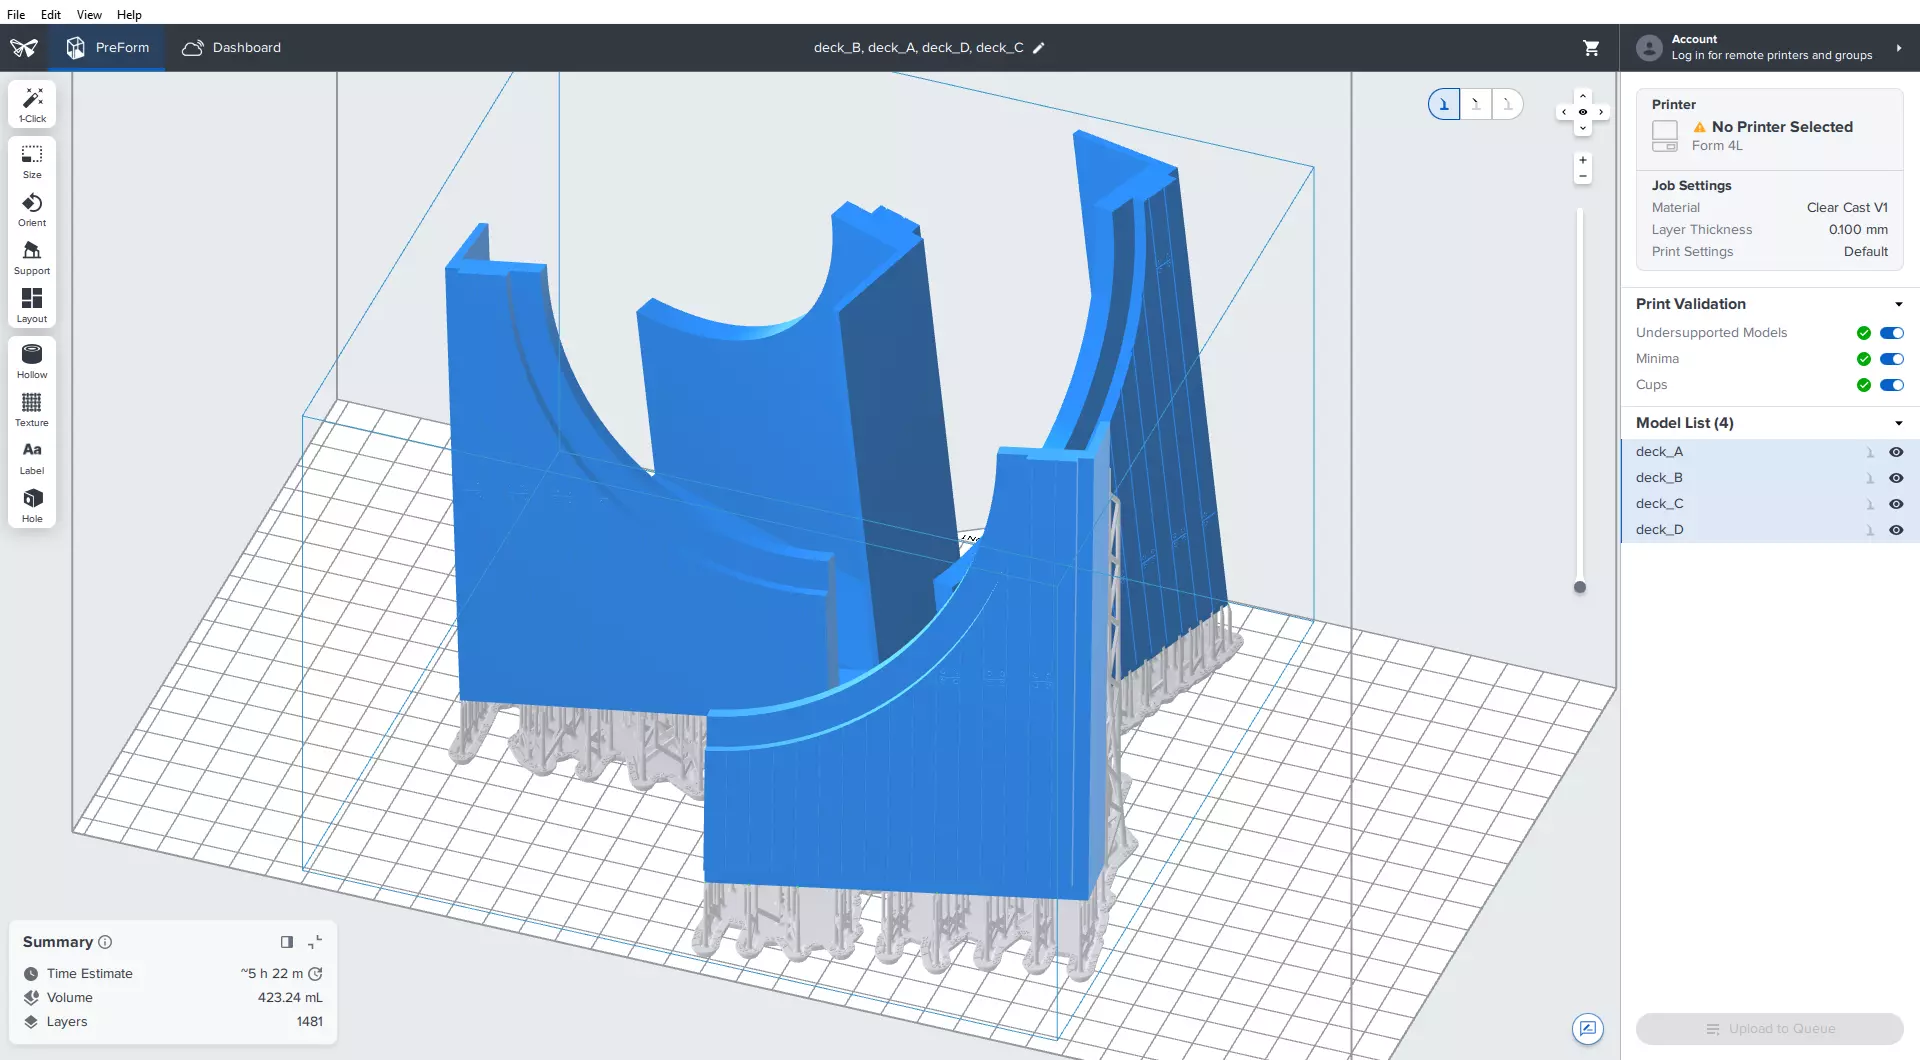Select the third view mode button
The width and height of the screenshot is (1920, 1060).
(x=1508, y=104)
